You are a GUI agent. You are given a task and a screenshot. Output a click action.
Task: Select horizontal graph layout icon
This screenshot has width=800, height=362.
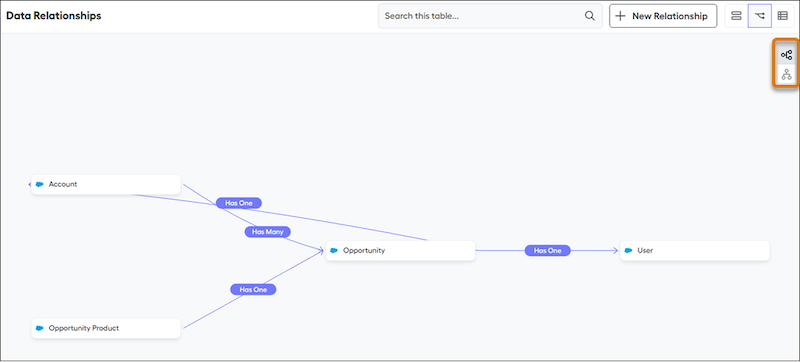pyautogui.click(x=786, y=55)
